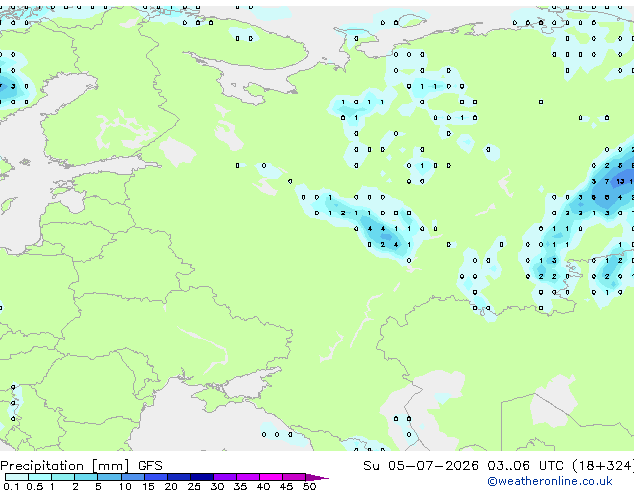Select the 20–25 mm legend swatch

pos(179,477)
